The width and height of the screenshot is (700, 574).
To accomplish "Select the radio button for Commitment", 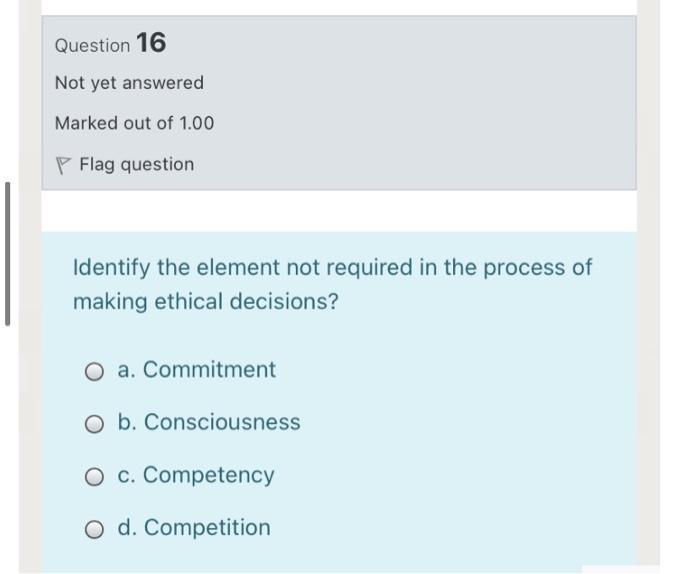I will click(94, 371).
